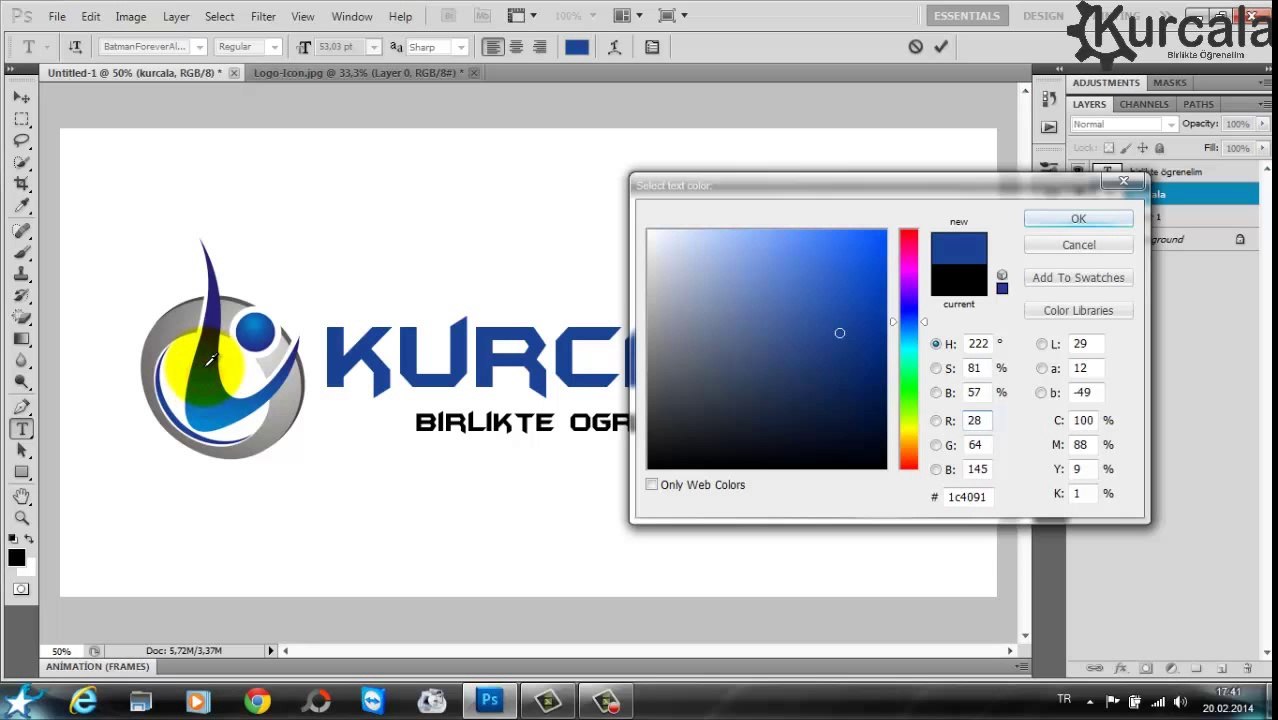Select the History Brush tool
1278x720 pixels.
[x=22, y=295]
